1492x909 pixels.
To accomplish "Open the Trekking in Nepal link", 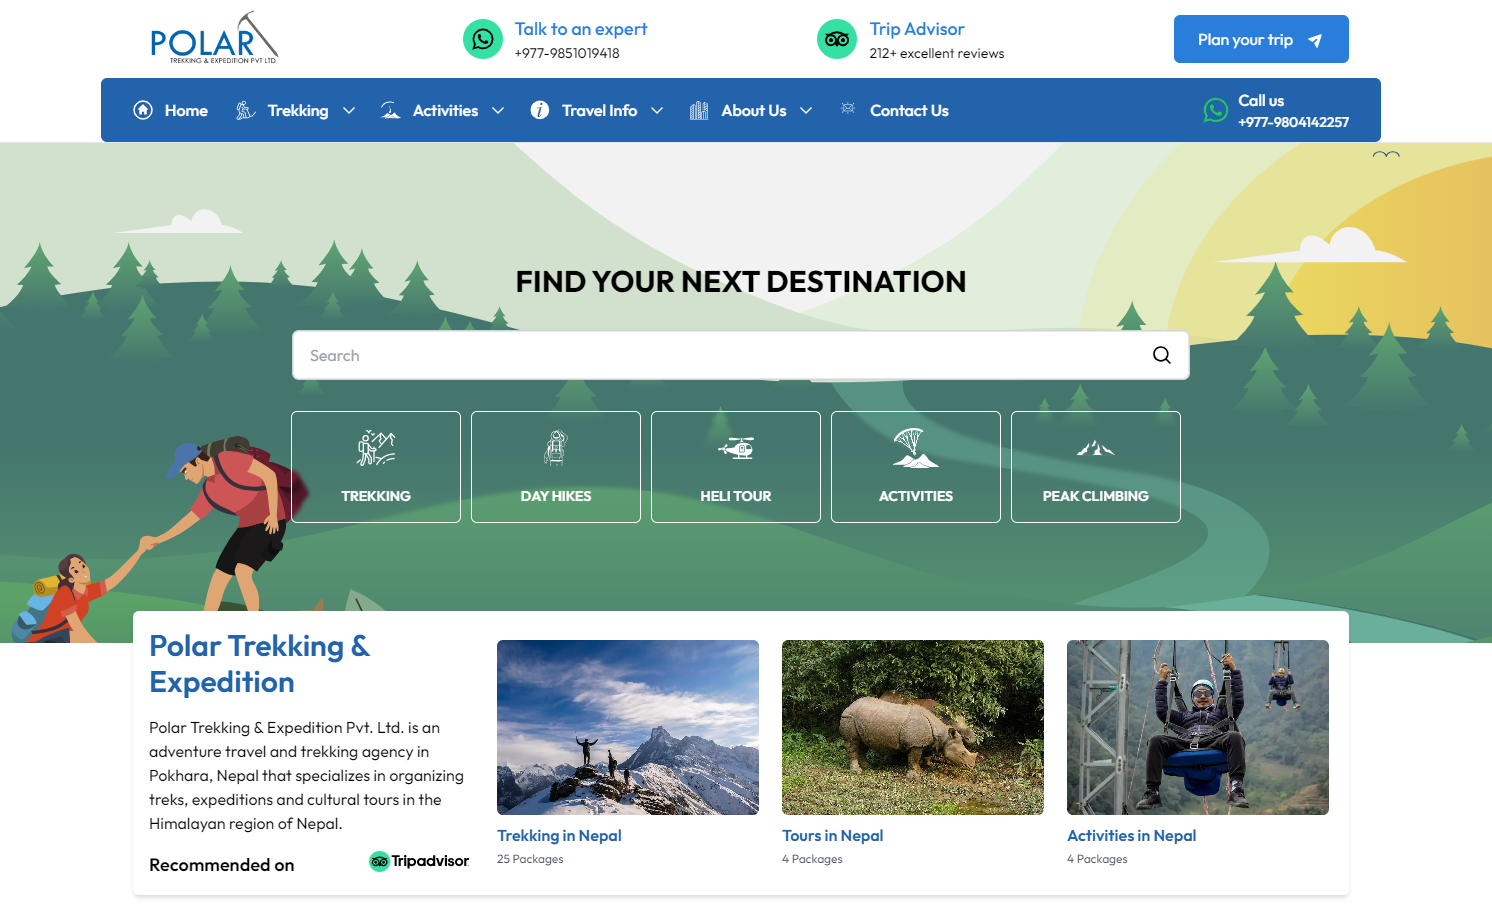I will click(559, 835).
